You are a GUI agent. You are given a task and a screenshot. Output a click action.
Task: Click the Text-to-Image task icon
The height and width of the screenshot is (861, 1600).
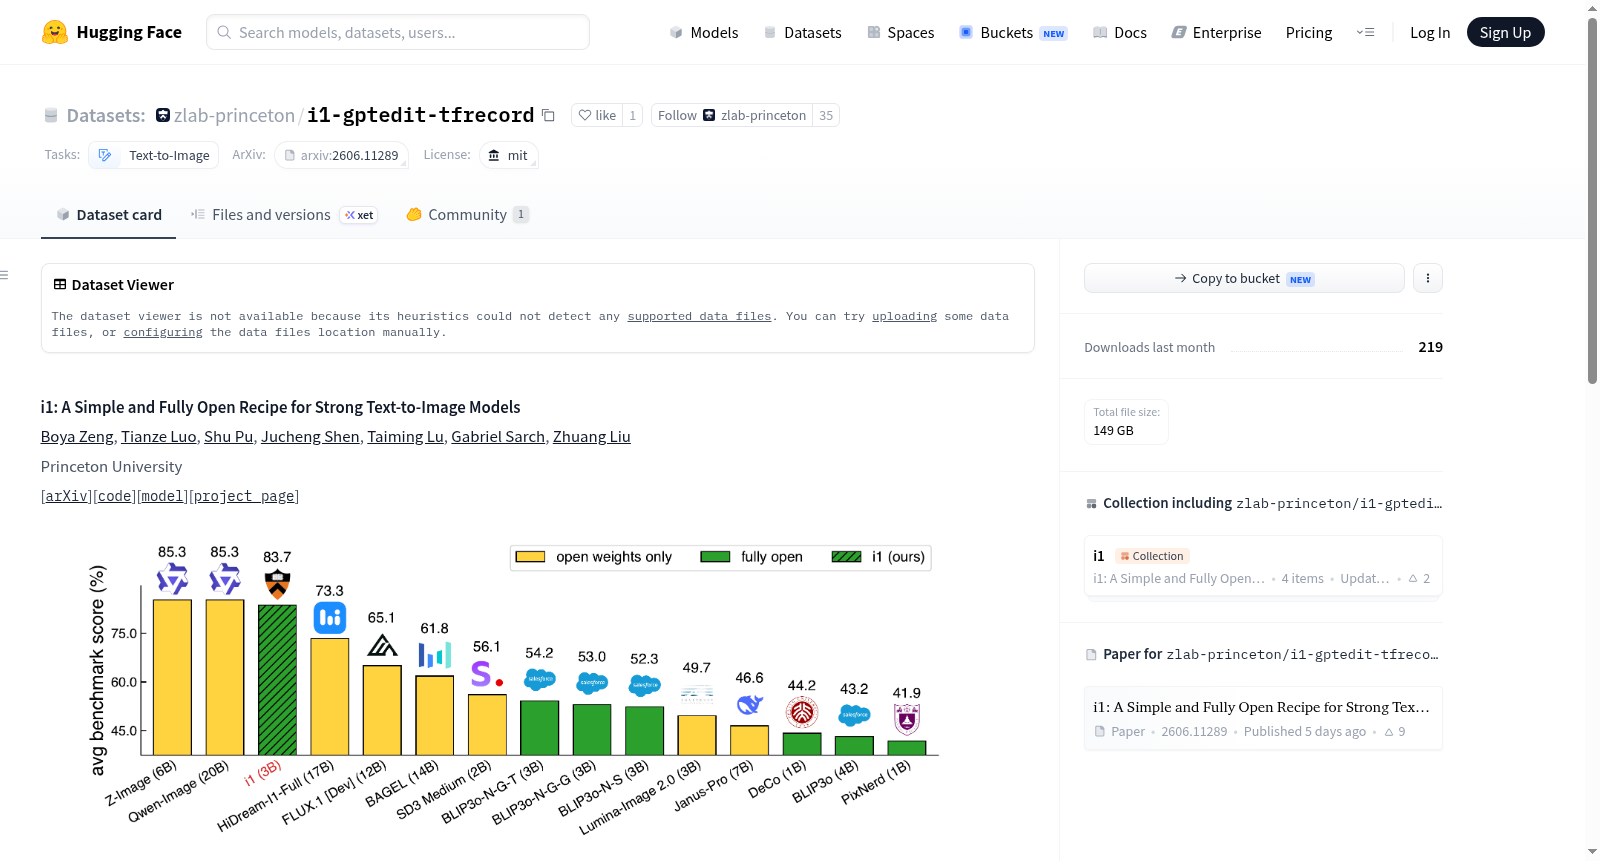105,155
